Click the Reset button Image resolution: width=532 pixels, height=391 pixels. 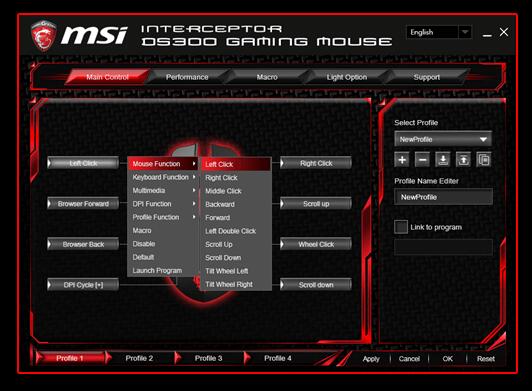point(486,358)
